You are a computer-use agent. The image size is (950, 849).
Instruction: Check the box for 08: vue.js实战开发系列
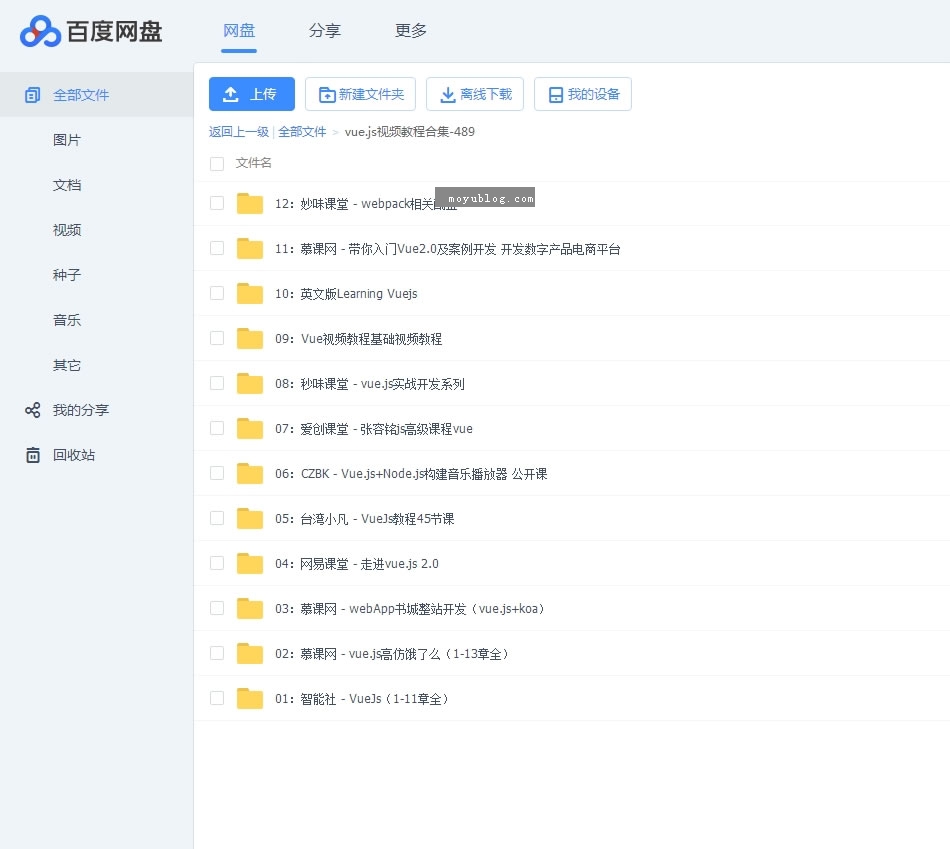pos(217,383)
